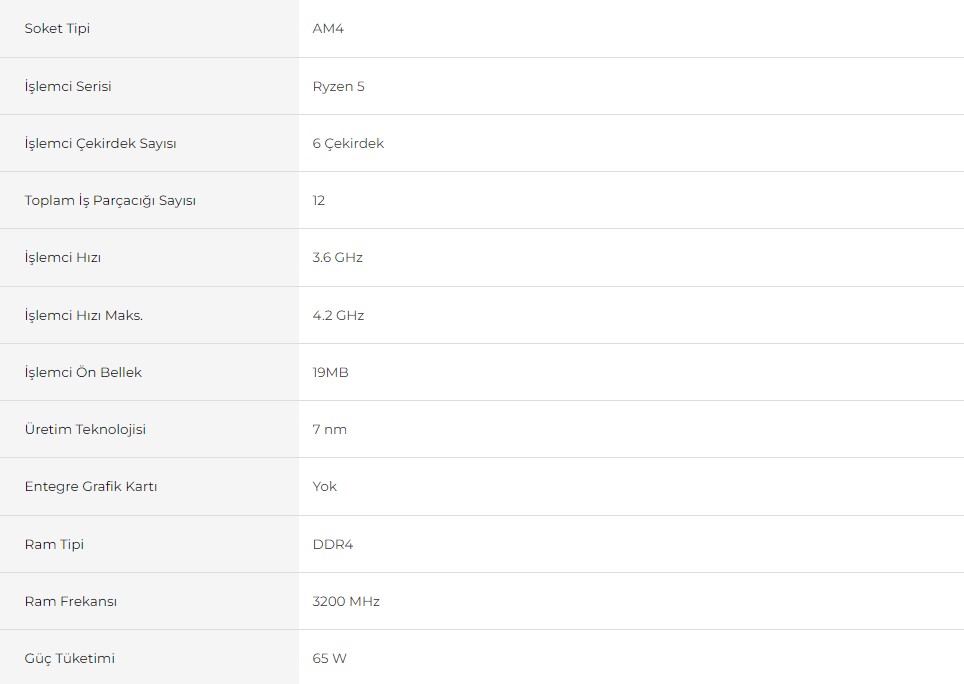This screenshot has width=964, height=684.
Task: Select the 12 thread count value
Action: point(318,200)
